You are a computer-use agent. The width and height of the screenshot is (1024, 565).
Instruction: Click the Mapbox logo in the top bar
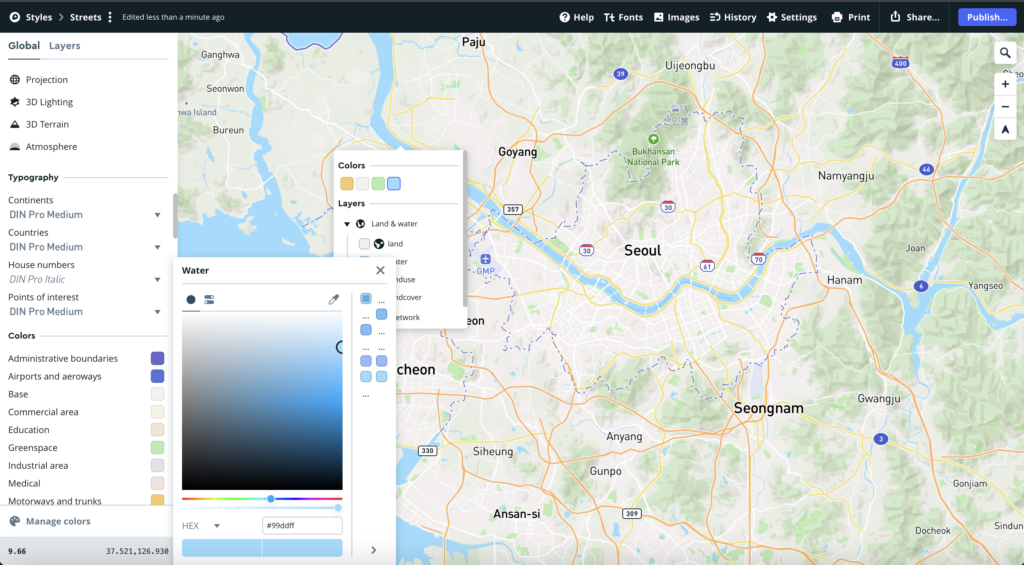14,17
